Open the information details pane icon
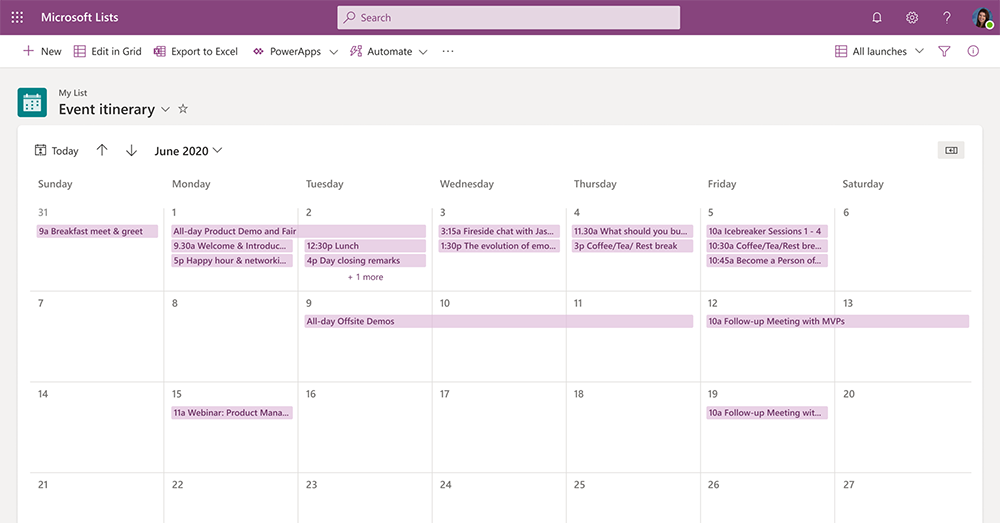Viewport: 1000px width, 523px height. tap(973, 51)
